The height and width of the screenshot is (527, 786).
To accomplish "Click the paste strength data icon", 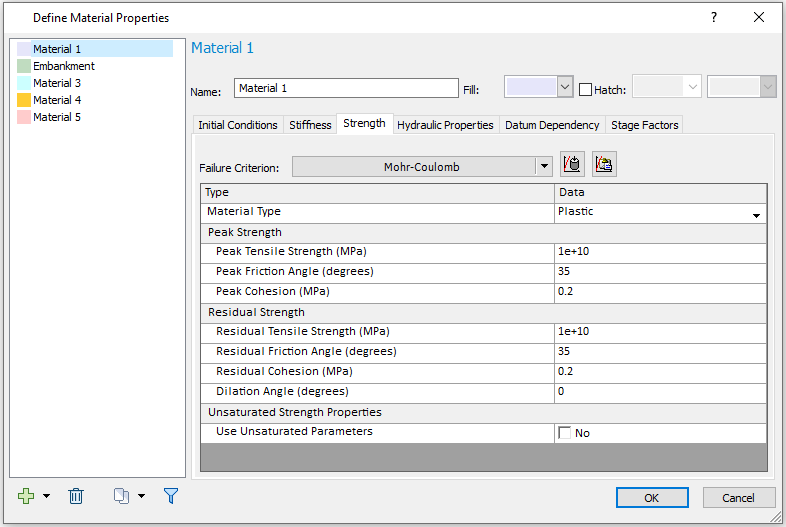I will (x=604, y=164).
